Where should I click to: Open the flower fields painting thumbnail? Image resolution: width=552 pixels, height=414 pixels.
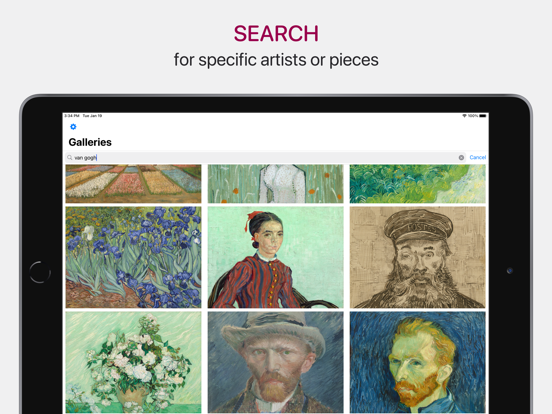(133, 184)
